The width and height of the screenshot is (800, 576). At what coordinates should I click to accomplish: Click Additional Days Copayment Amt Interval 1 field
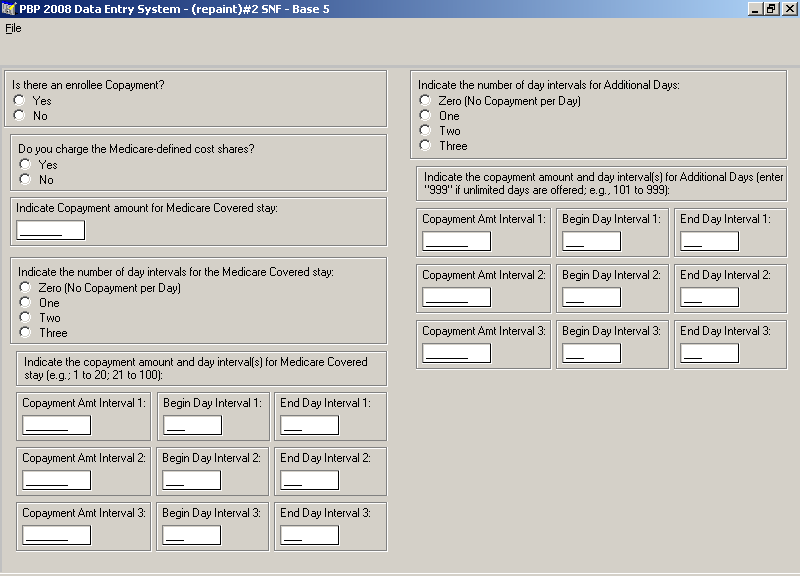click(x=457, y=241)
